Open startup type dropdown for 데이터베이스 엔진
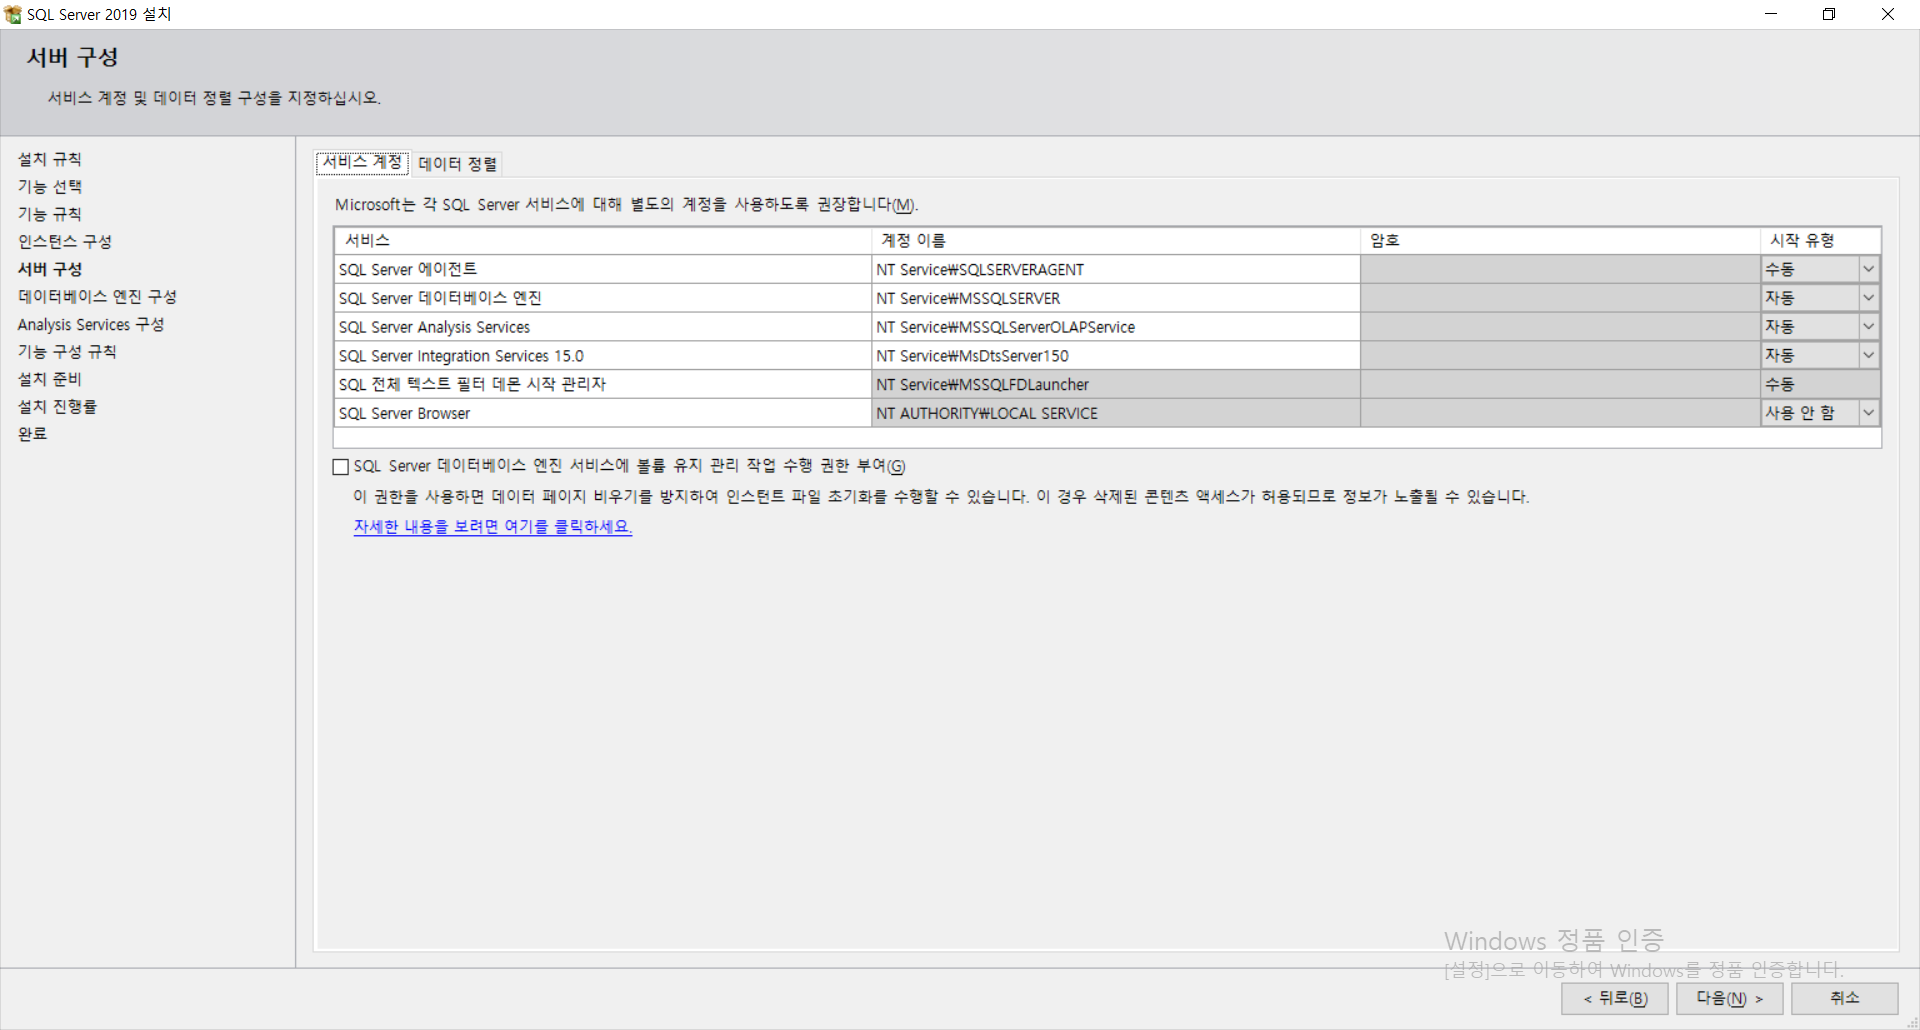1920x1030 pixels. [x=1868, y=298]
